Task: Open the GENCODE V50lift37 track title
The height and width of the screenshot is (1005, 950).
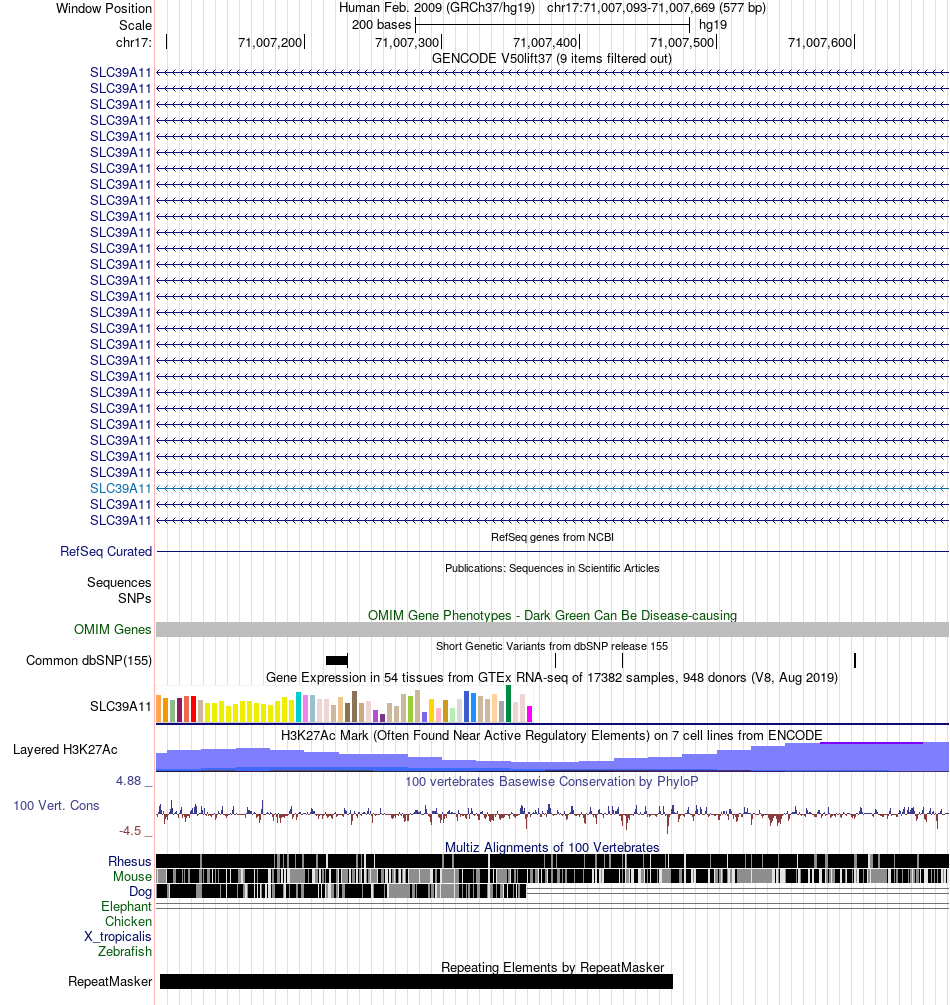Action: pyautogui.click(x=552, y=58)
